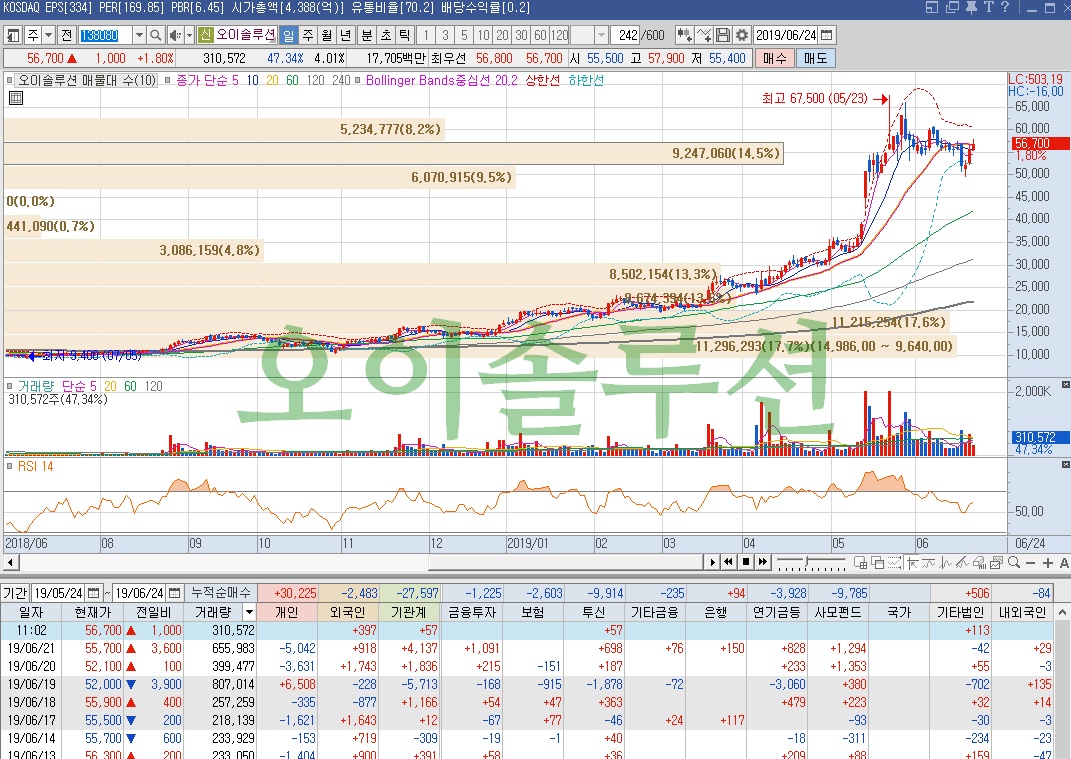
Task: Click the dotted-frame chart region icon
Action: [x=894, y=562]
